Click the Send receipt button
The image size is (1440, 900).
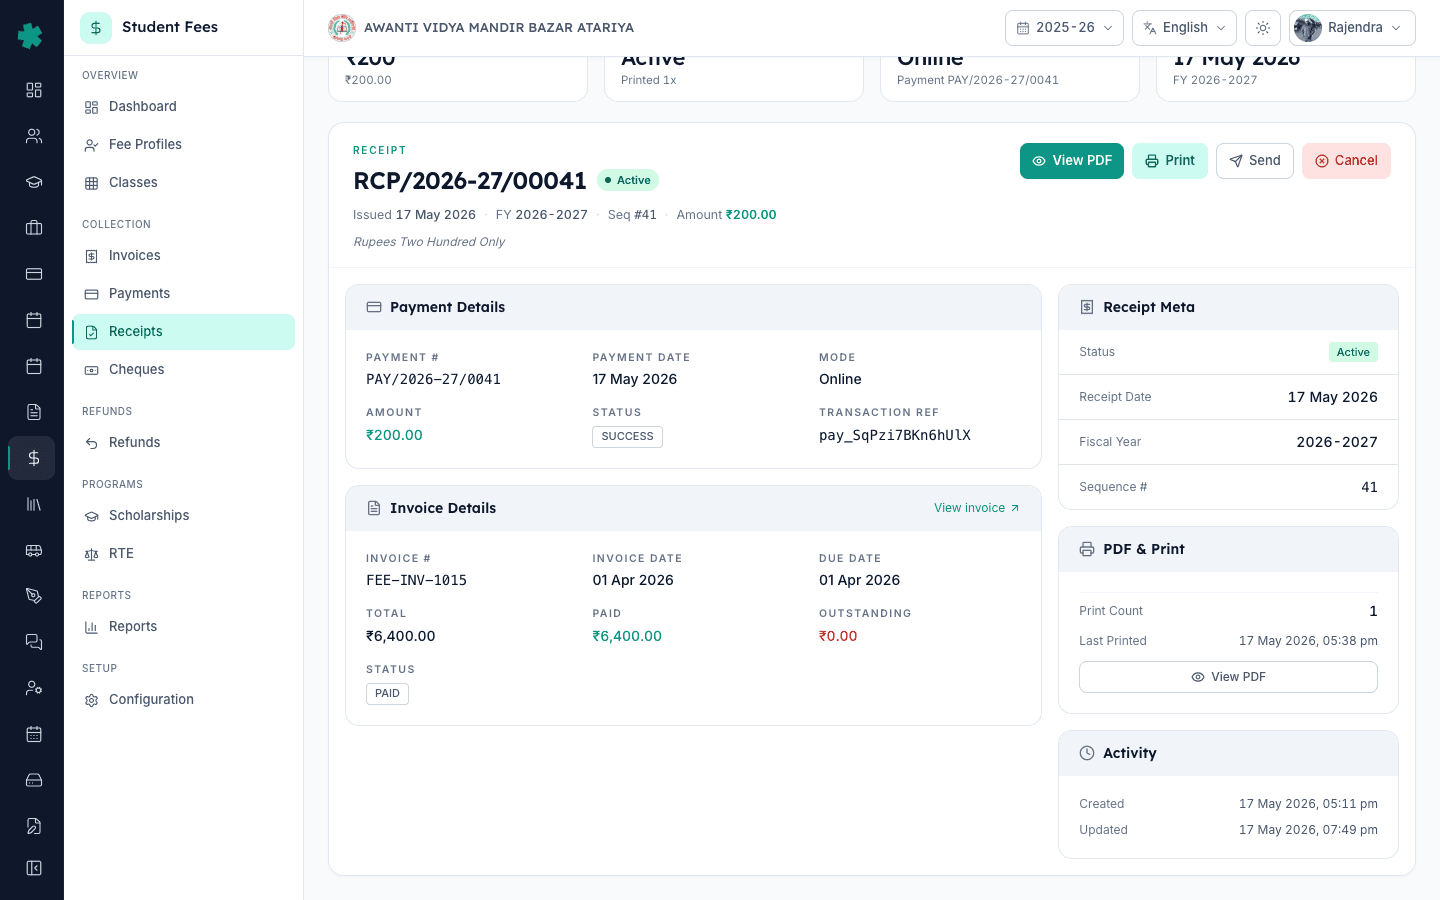pyautogui.click(x=1255, y=161)
